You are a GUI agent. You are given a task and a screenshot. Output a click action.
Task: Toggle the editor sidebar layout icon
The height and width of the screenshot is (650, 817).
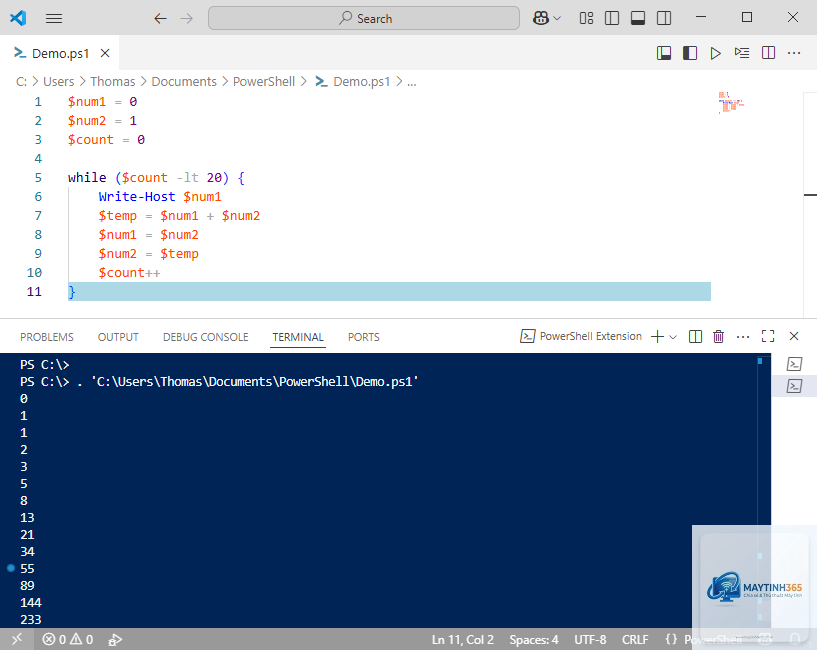(x=690, y=53)
